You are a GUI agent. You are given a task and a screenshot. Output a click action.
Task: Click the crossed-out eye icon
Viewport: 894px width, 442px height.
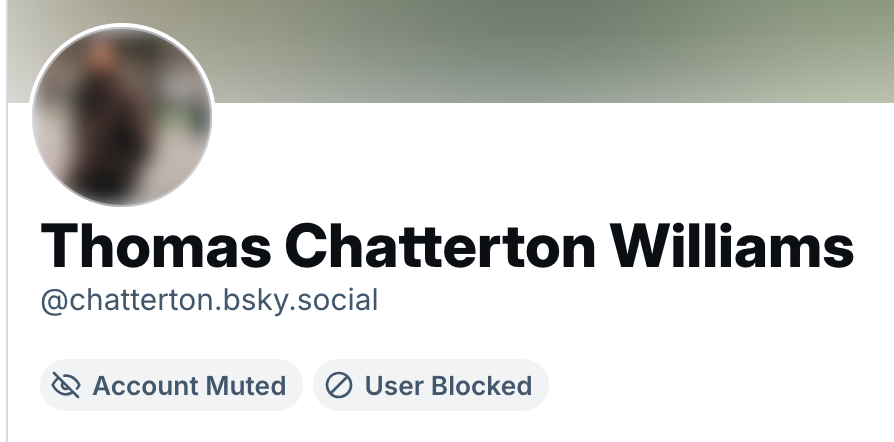pyautogui.click(x=66, y=385)
